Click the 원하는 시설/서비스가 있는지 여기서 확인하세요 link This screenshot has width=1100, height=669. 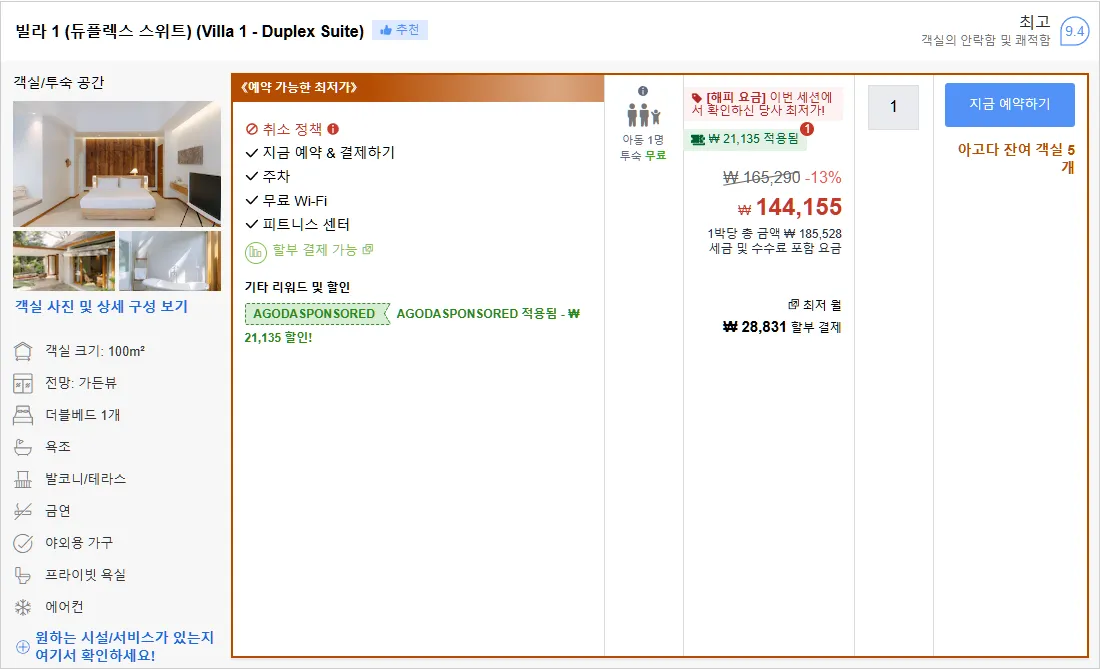[124, 646]
